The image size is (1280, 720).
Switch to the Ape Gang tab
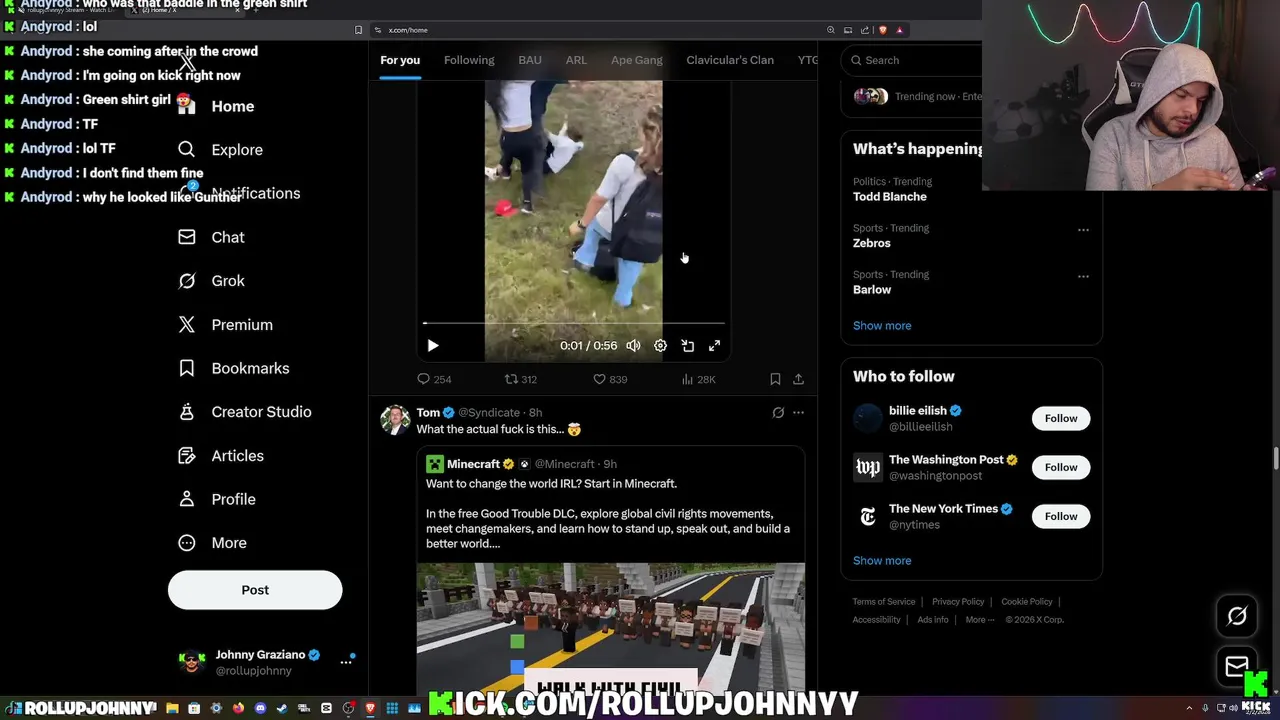[x=637, y=60]
